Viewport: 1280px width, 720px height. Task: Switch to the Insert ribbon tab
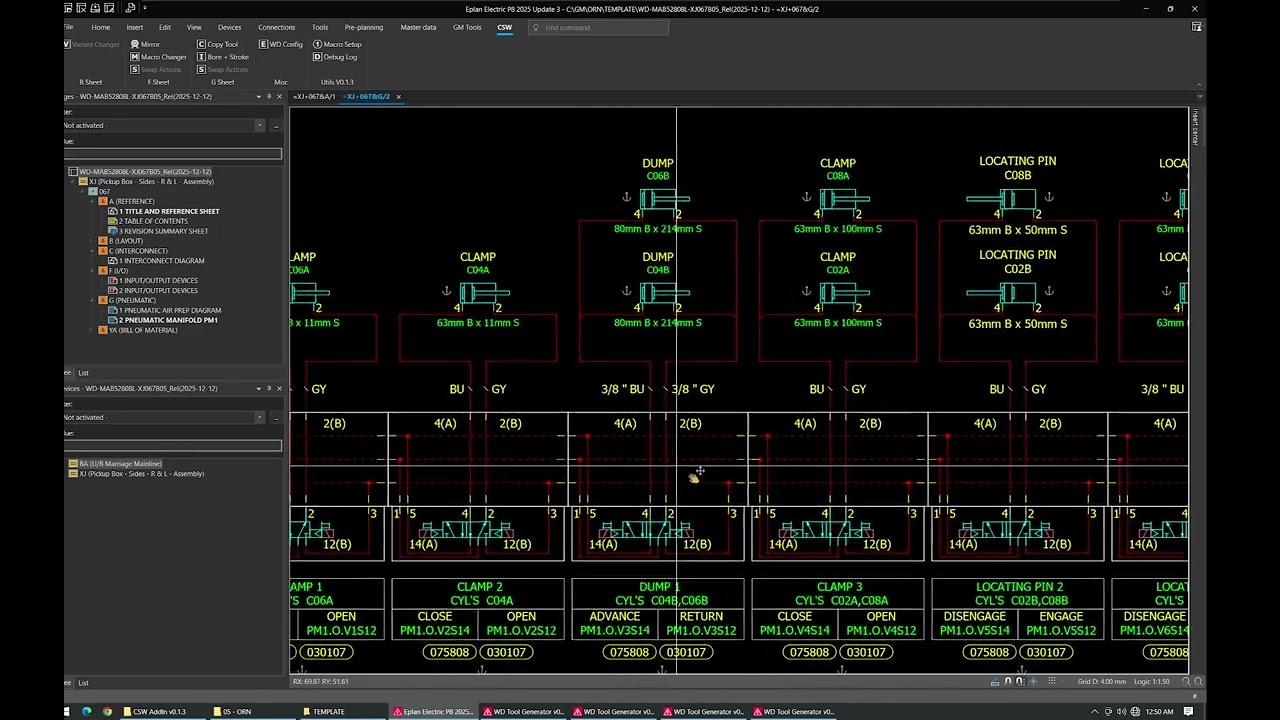(135, 28)
